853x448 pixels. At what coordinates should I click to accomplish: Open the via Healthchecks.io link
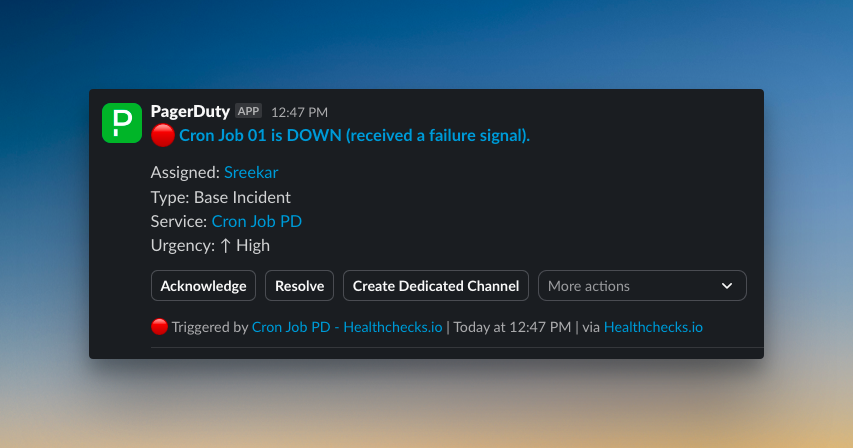[x=653, y=327]
